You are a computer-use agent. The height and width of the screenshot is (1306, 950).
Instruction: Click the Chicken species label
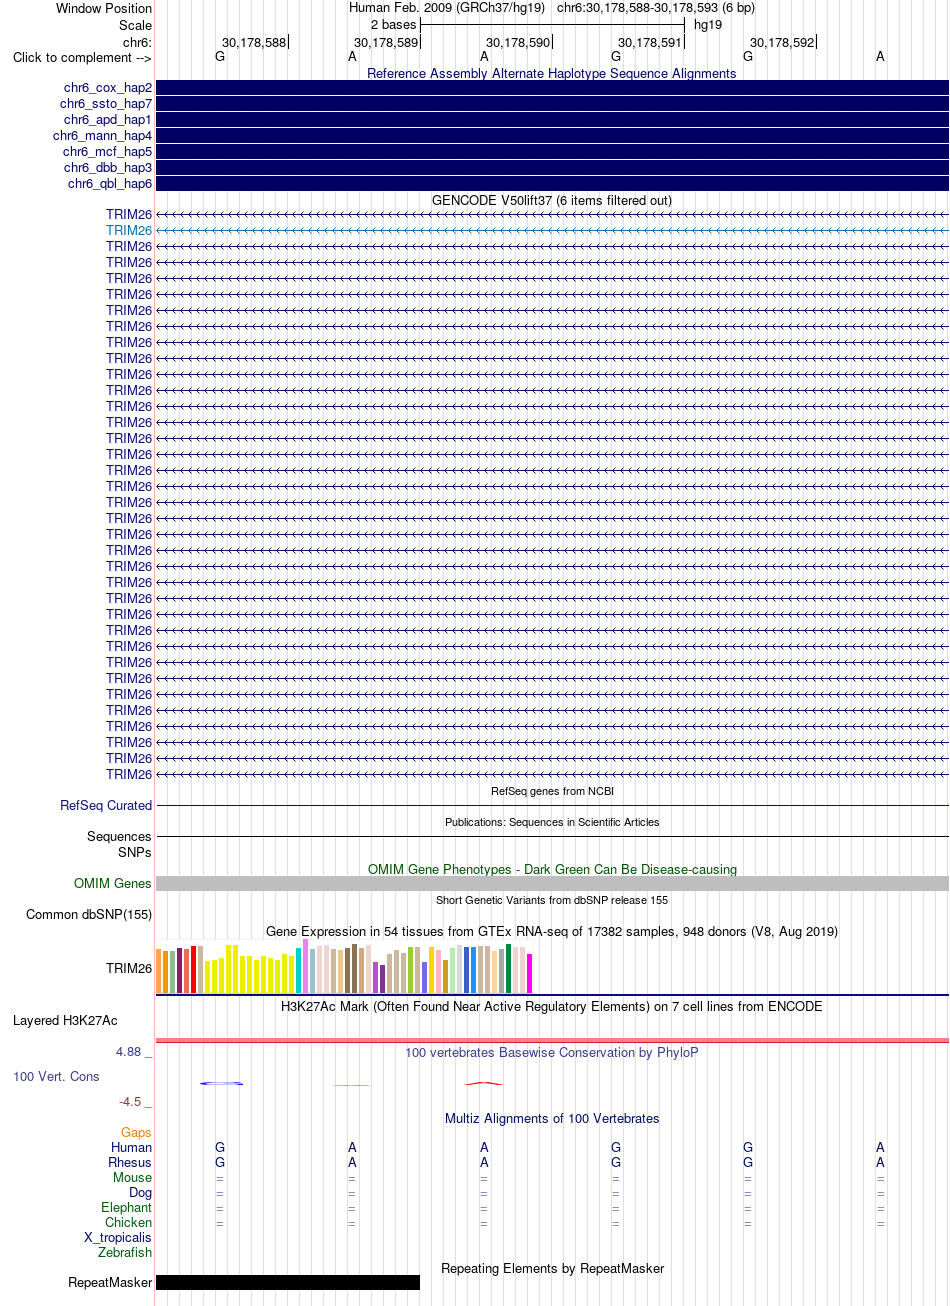click(x=128, y=1222)
